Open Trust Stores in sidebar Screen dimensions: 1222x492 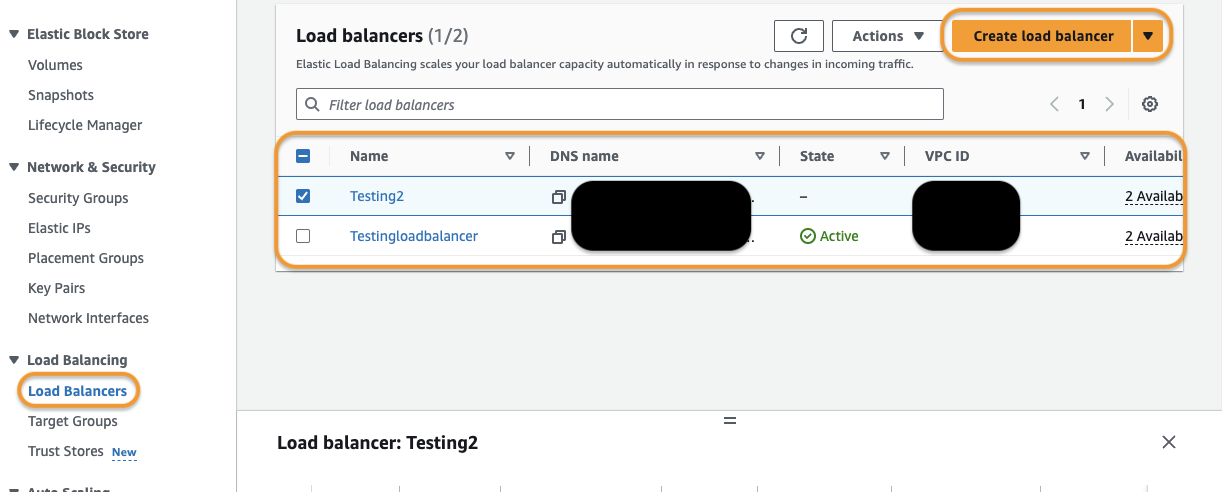(66, 451)
